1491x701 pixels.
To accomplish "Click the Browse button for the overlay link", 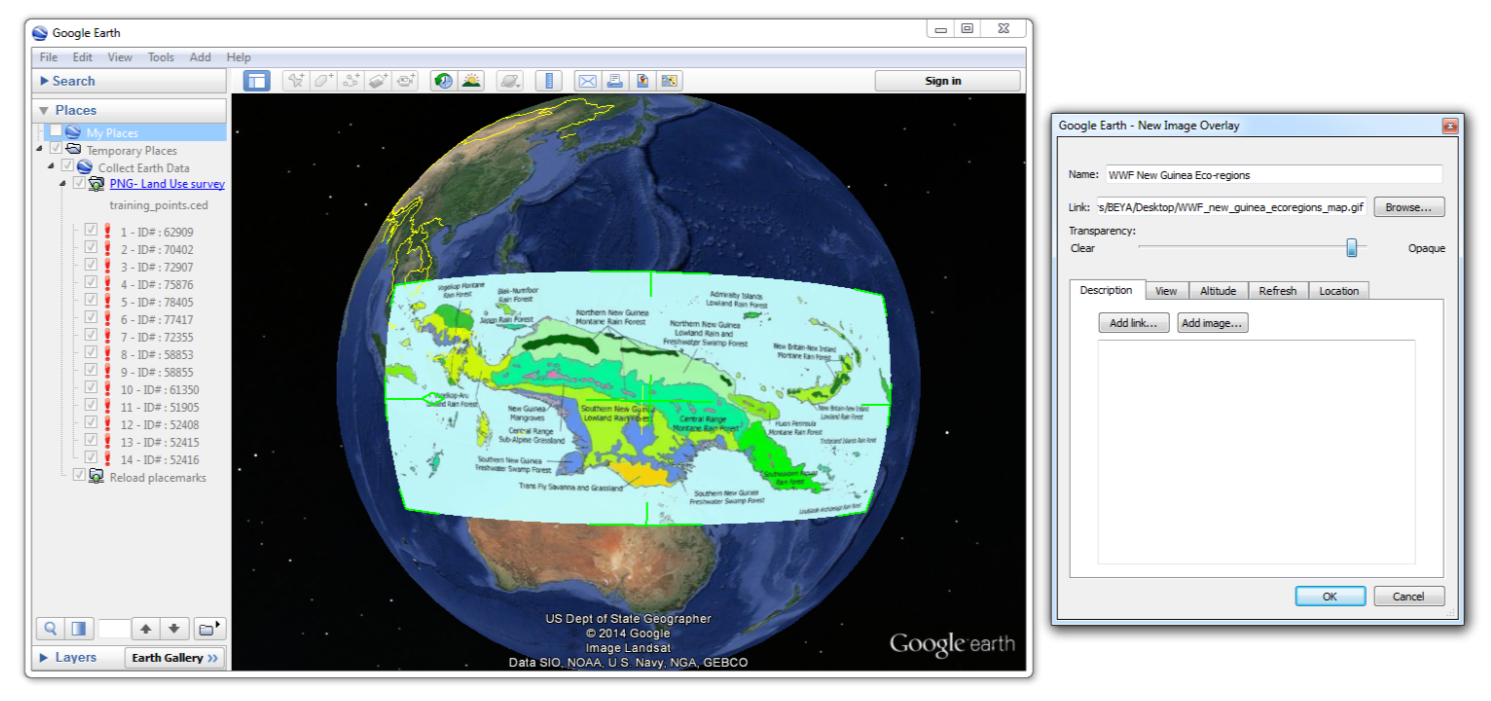I will tap(1408, 207).
